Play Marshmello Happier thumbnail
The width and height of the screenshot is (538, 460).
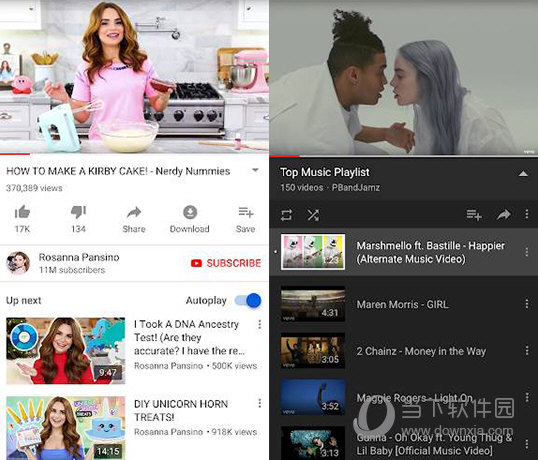tap(313, 252)
